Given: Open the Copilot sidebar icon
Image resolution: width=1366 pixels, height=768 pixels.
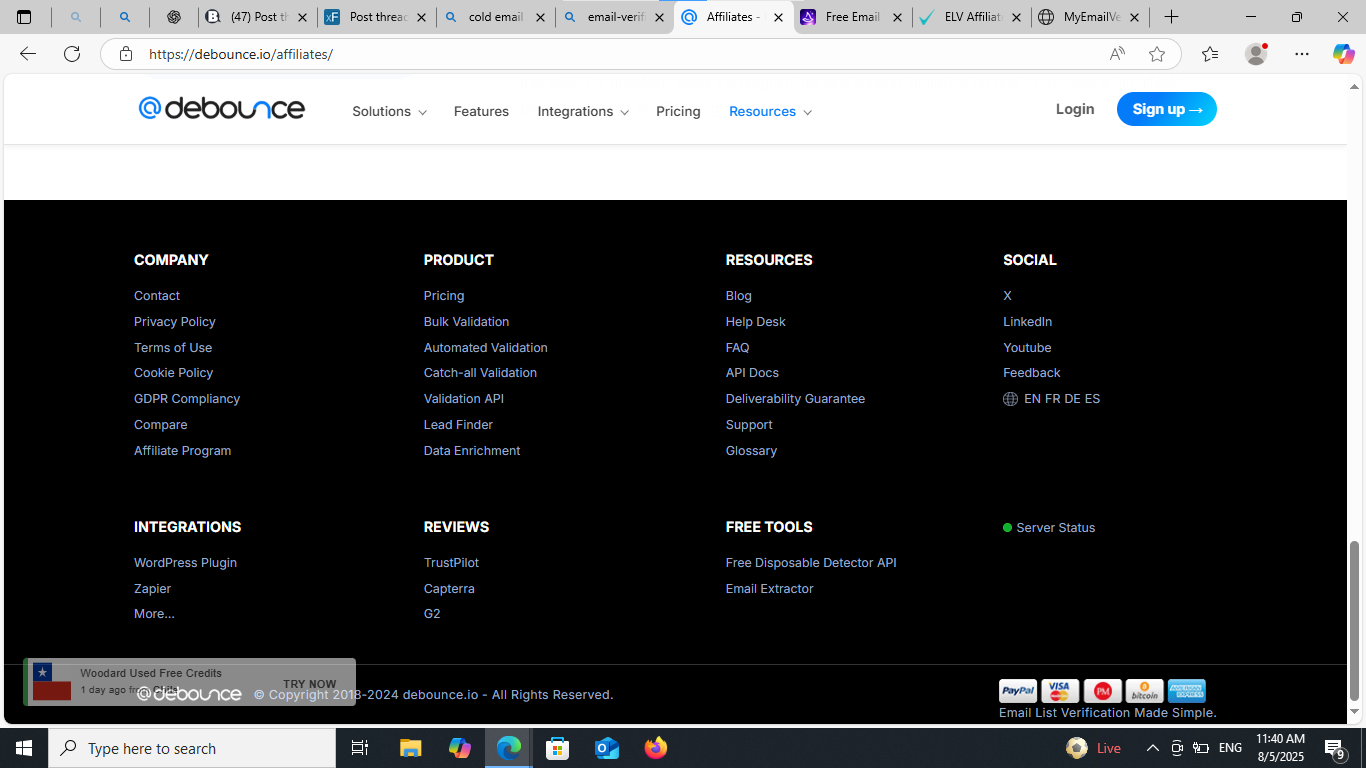Looking at the screenshot, I should point(1343,54).
